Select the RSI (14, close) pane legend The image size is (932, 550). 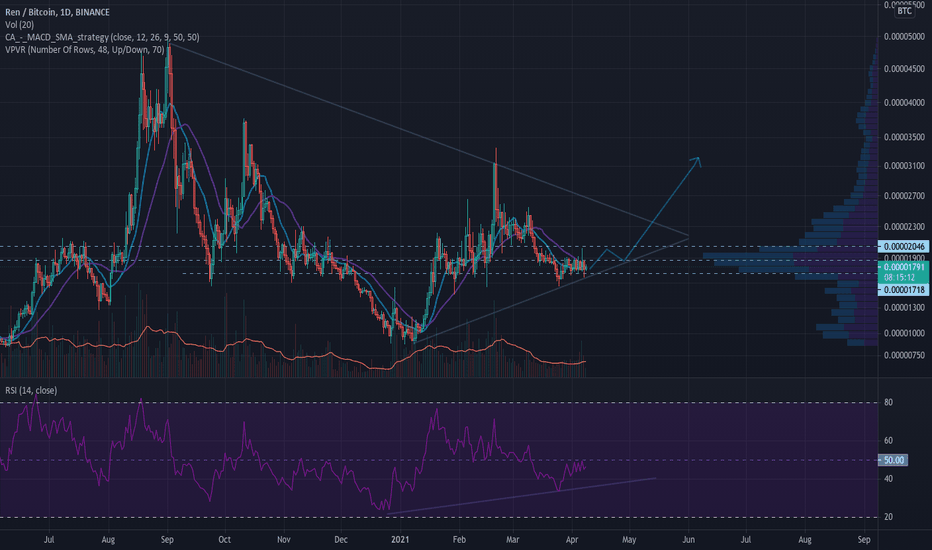point(31,390)
